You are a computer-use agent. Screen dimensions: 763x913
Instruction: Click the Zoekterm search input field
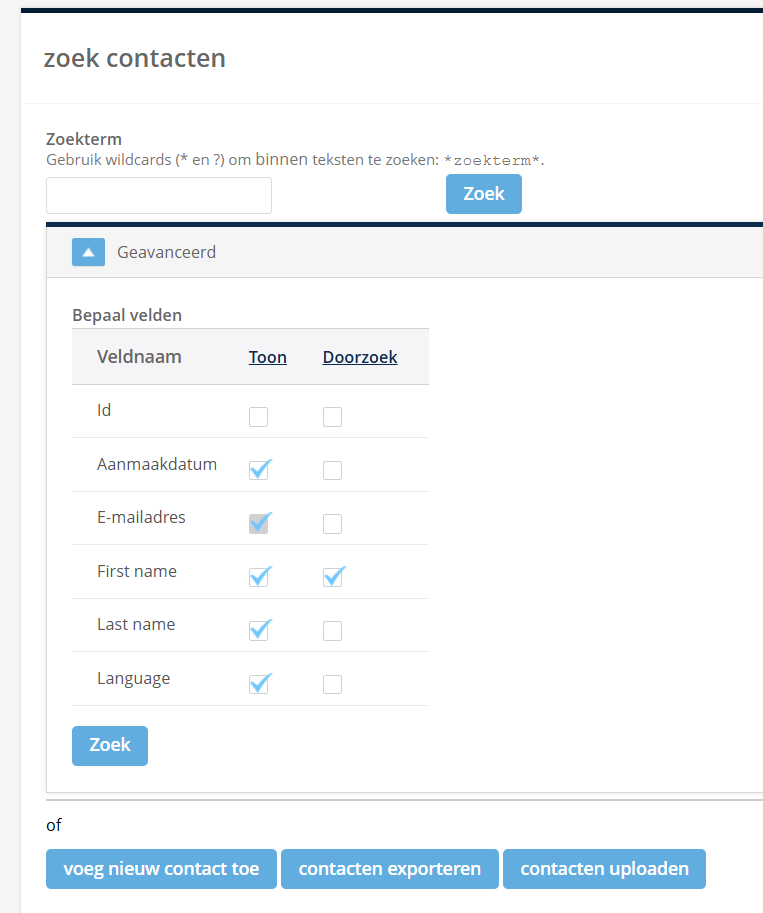pyautogui.click(x=158, y=195)
